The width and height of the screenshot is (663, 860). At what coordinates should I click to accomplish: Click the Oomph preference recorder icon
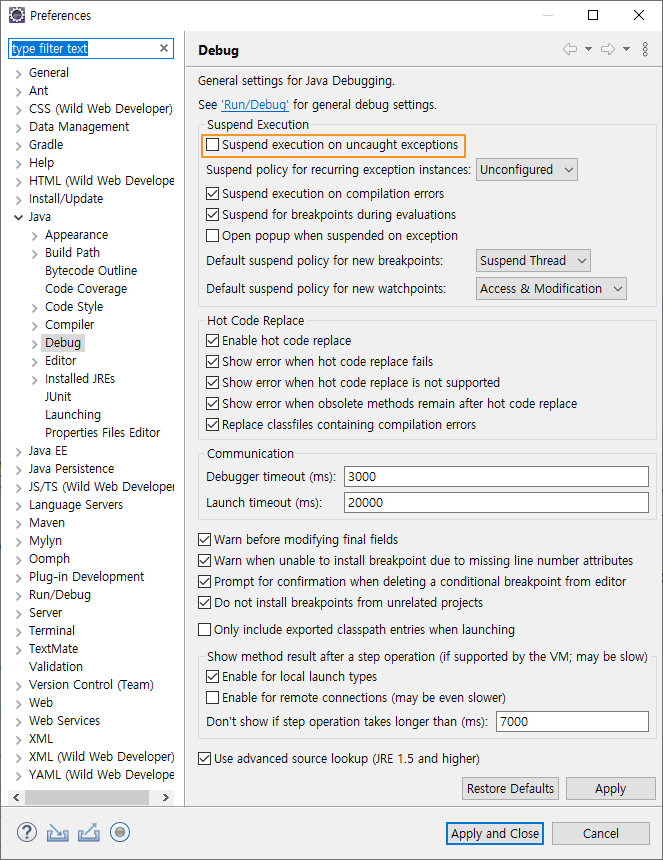pos(120,832)
